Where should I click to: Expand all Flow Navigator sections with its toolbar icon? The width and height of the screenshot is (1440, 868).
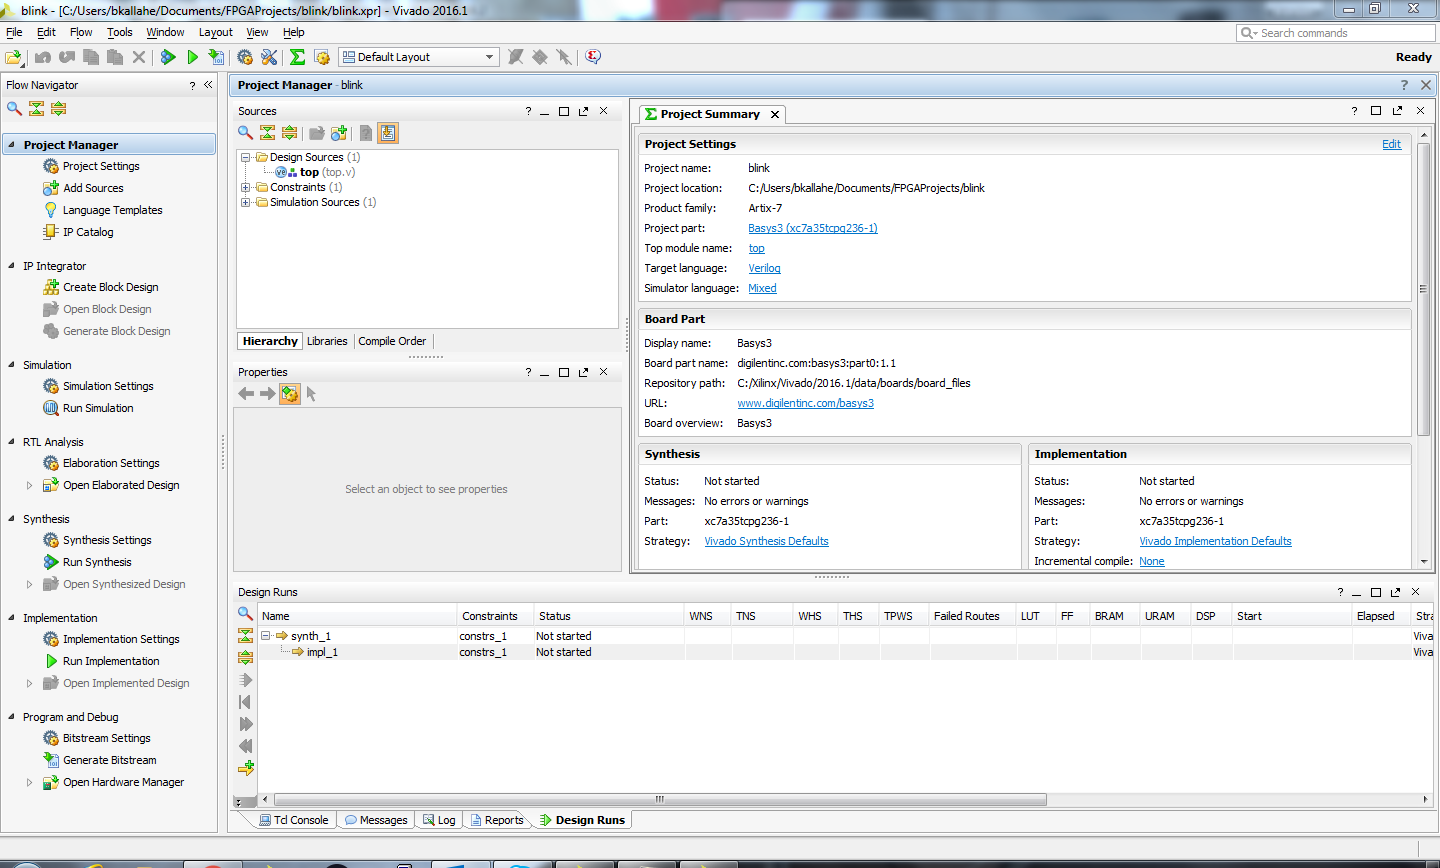(58, 108)
